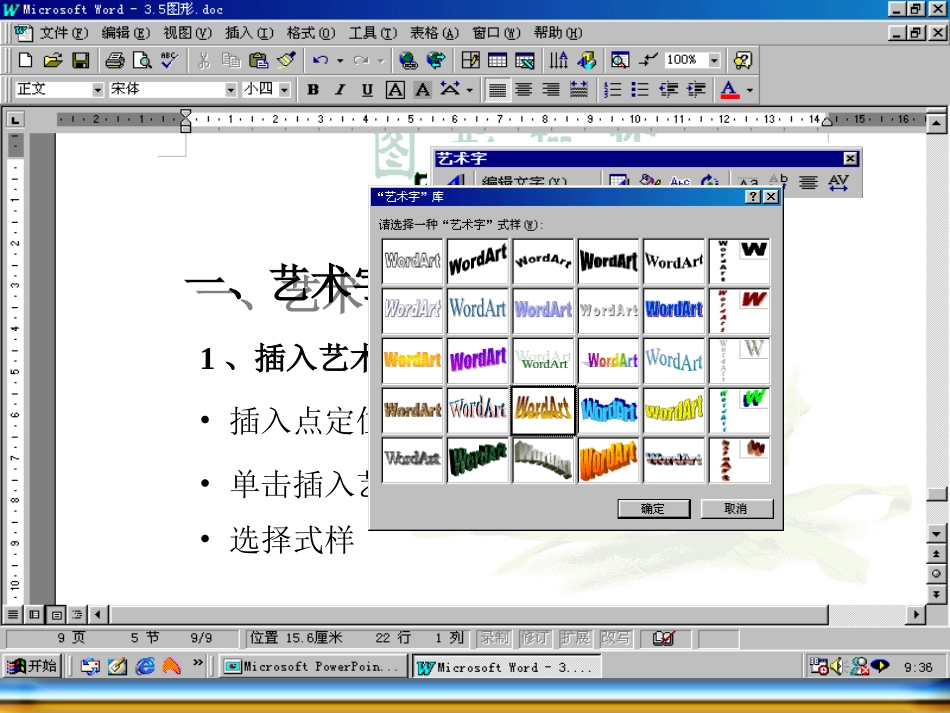The width and height of the screenshot is (950, 713).
Task: Open the Document Map
Action: coord(620,60)
